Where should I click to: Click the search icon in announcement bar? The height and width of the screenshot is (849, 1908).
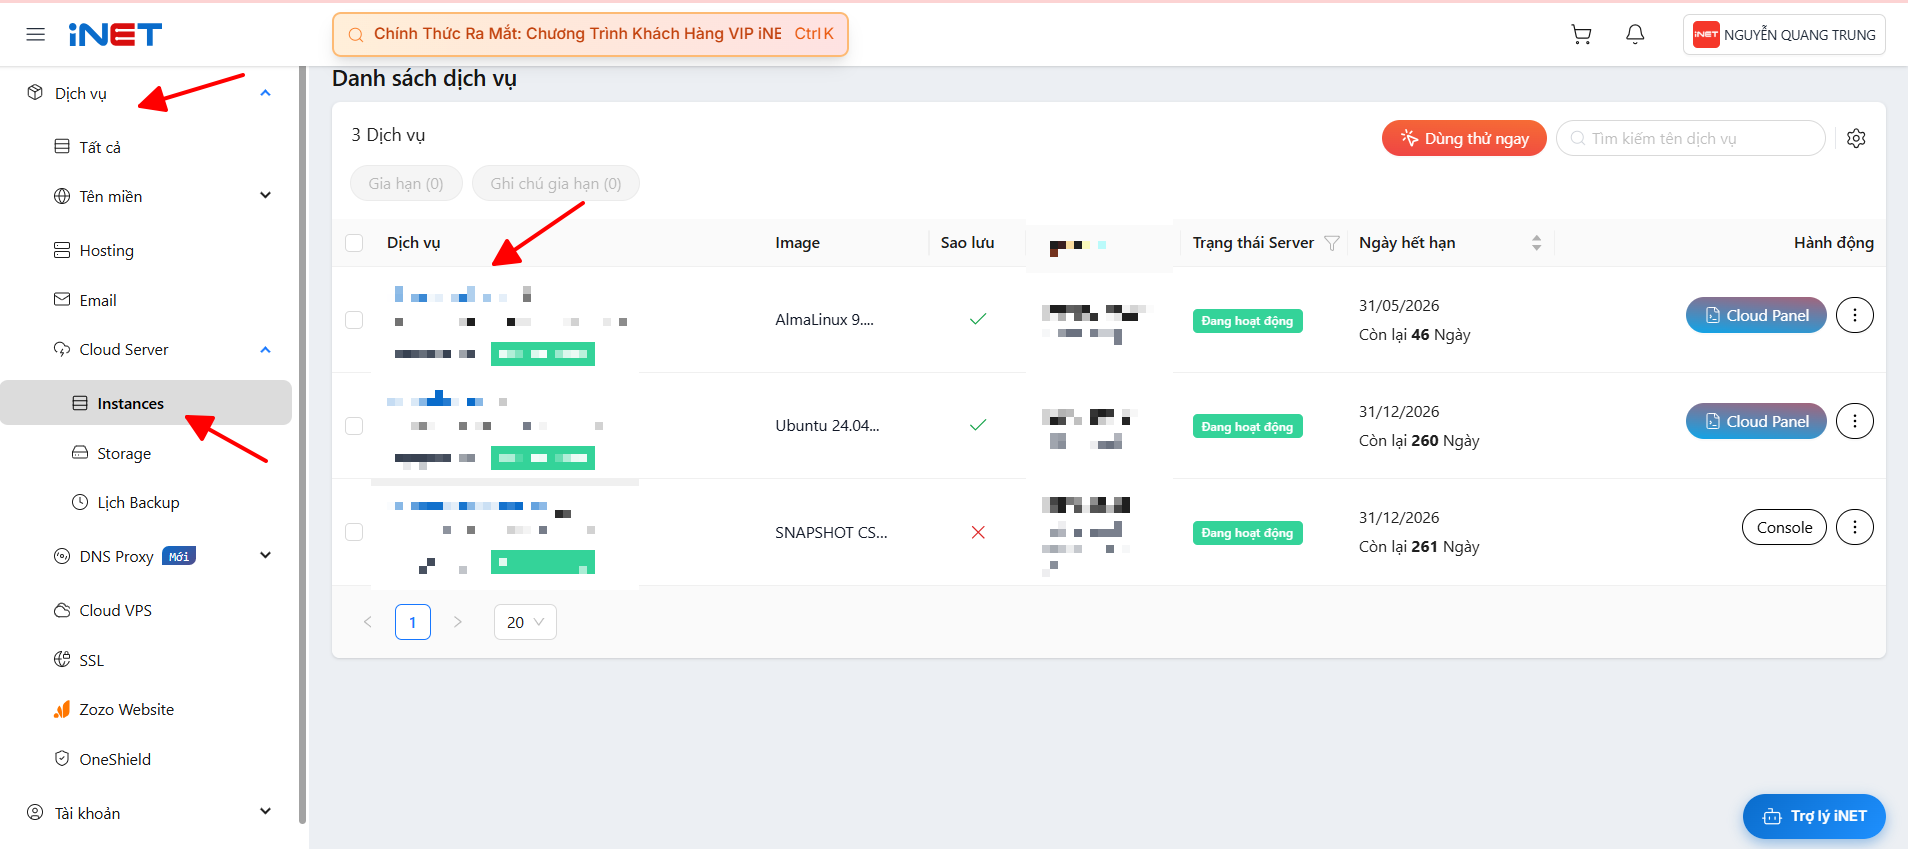coord(355,35)
